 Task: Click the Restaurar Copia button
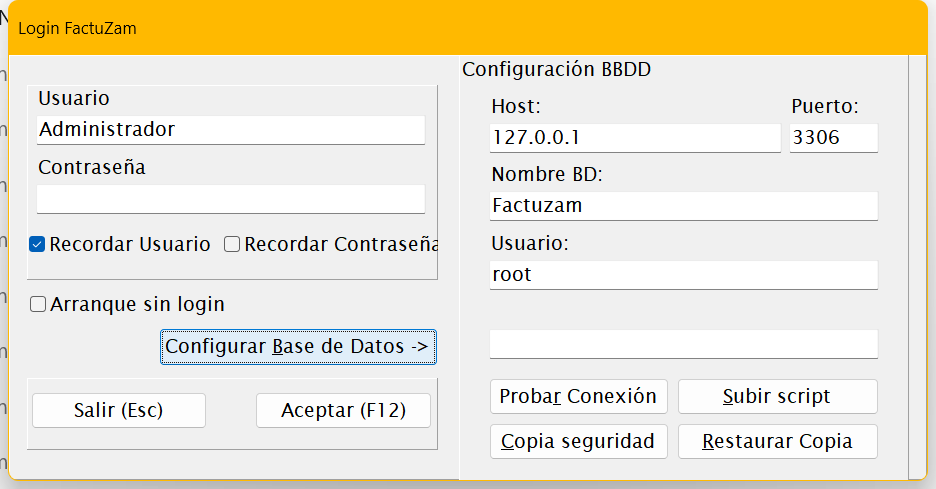coord(778,441)
